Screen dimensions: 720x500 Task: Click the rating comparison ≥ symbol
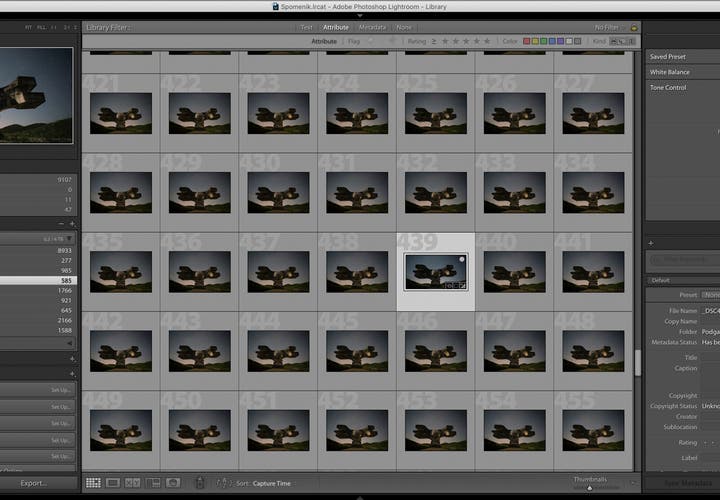434,41
